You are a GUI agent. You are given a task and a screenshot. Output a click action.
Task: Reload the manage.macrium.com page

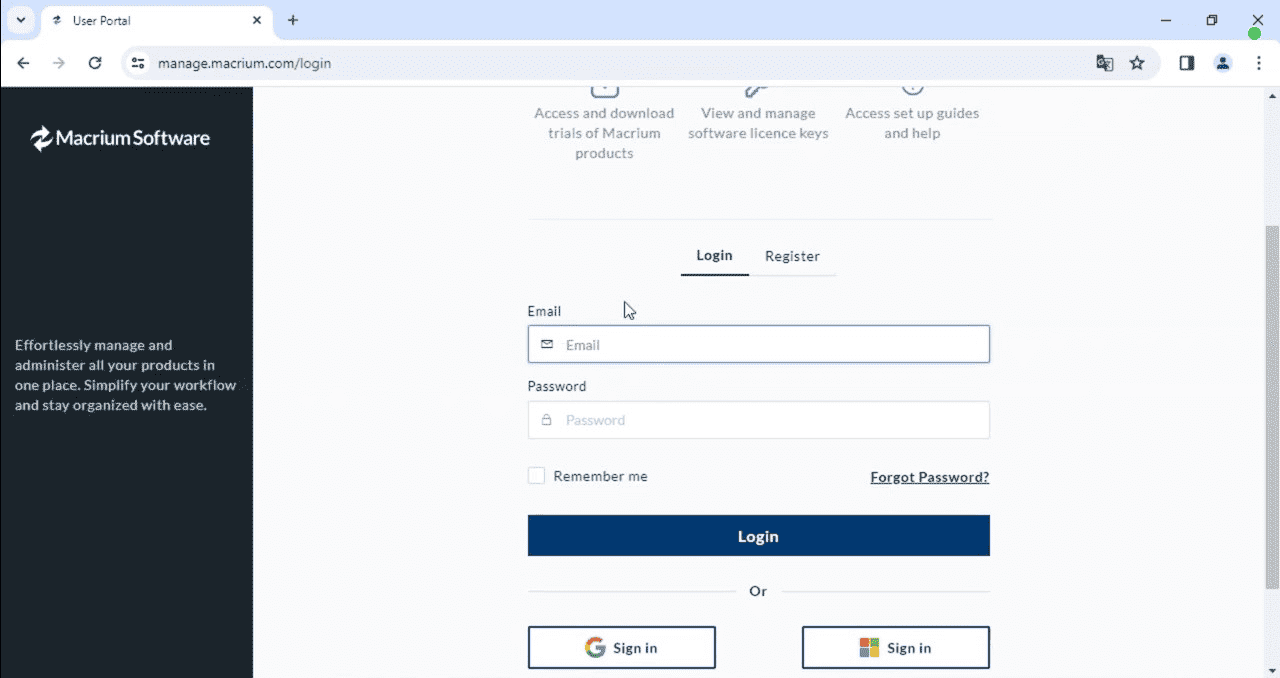tap(95, 63)
